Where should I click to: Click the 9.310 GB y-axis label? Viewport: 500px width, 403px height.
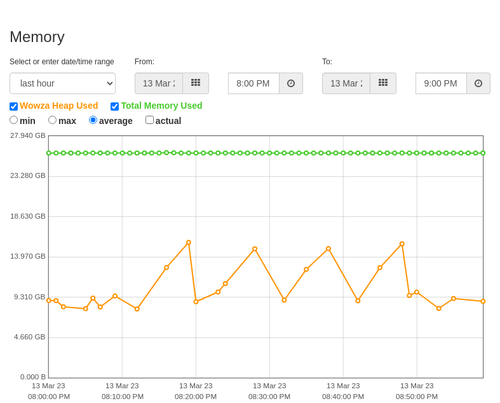[x=29, y=297]
